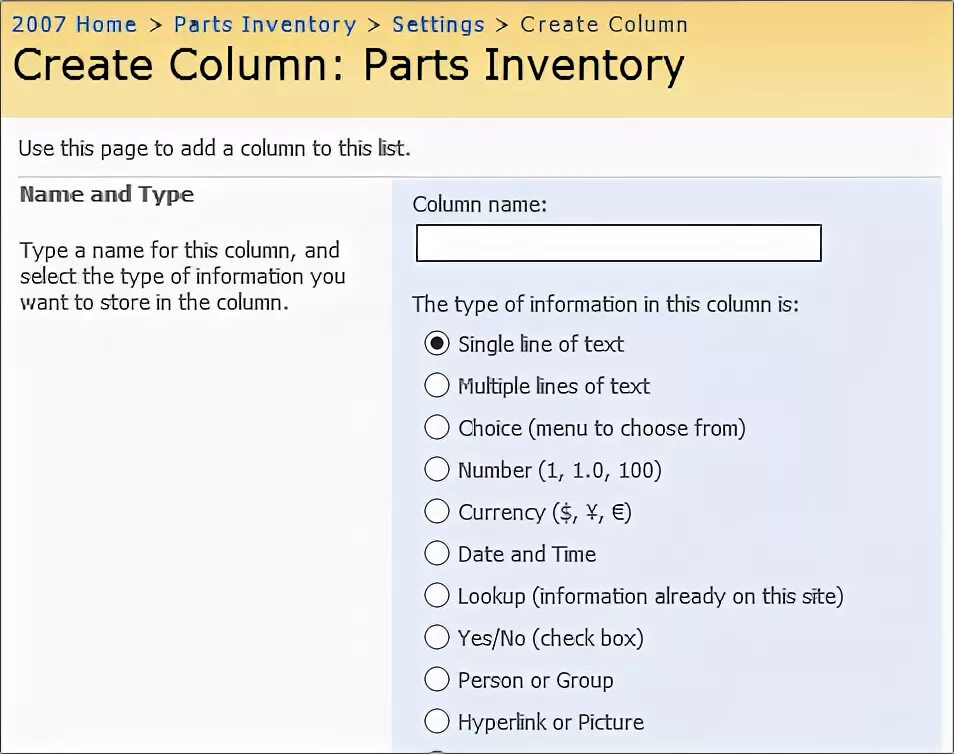Pick the Yes/No (check box) type

click(437, 638)
